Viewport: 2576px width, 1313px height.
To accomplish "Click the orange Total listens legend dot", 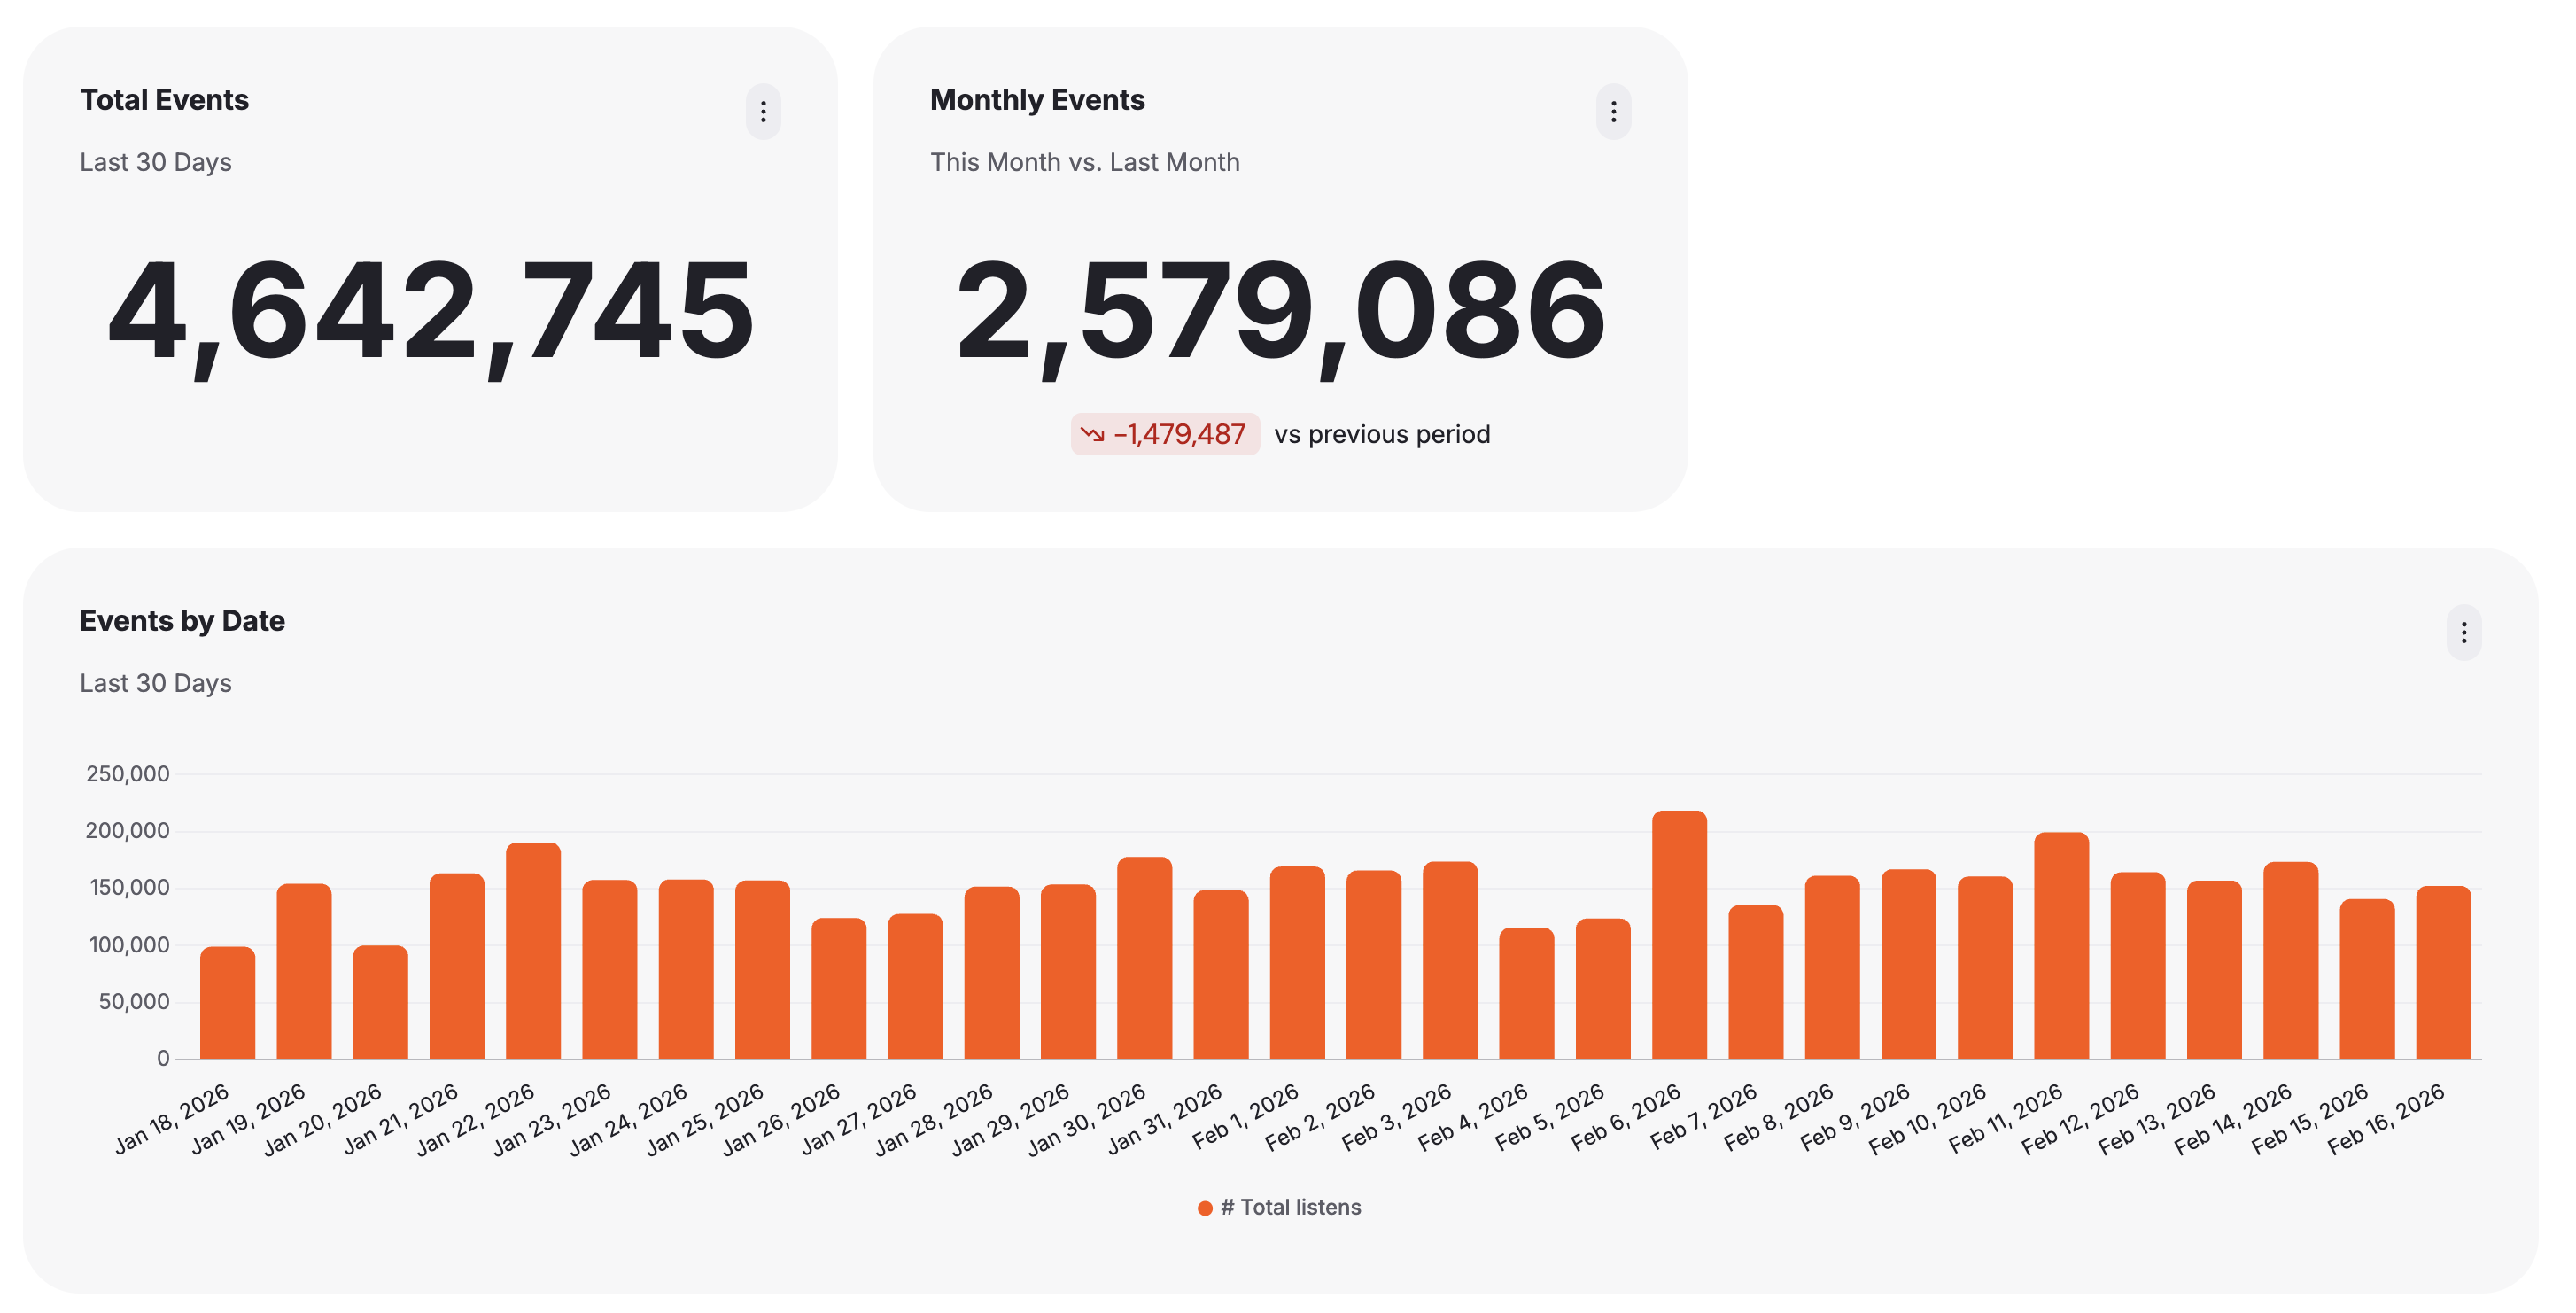I will coord(1205,1208).
